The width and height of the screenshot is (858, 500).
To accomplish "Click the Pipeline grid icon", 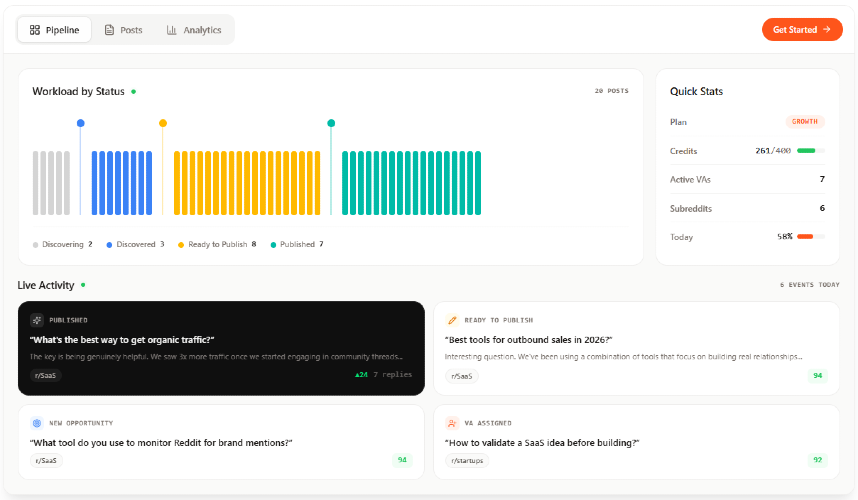I will coord(35,30).
